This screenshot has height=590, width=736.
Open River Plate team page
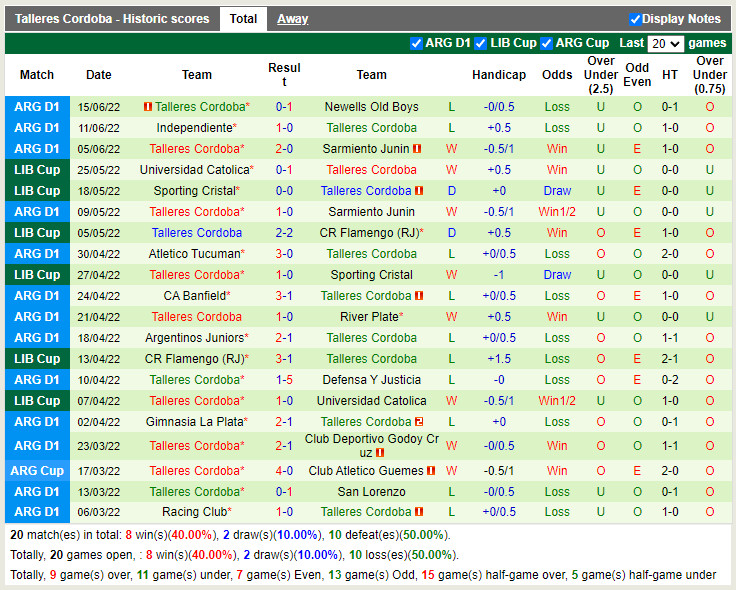[x=371, y=317]
